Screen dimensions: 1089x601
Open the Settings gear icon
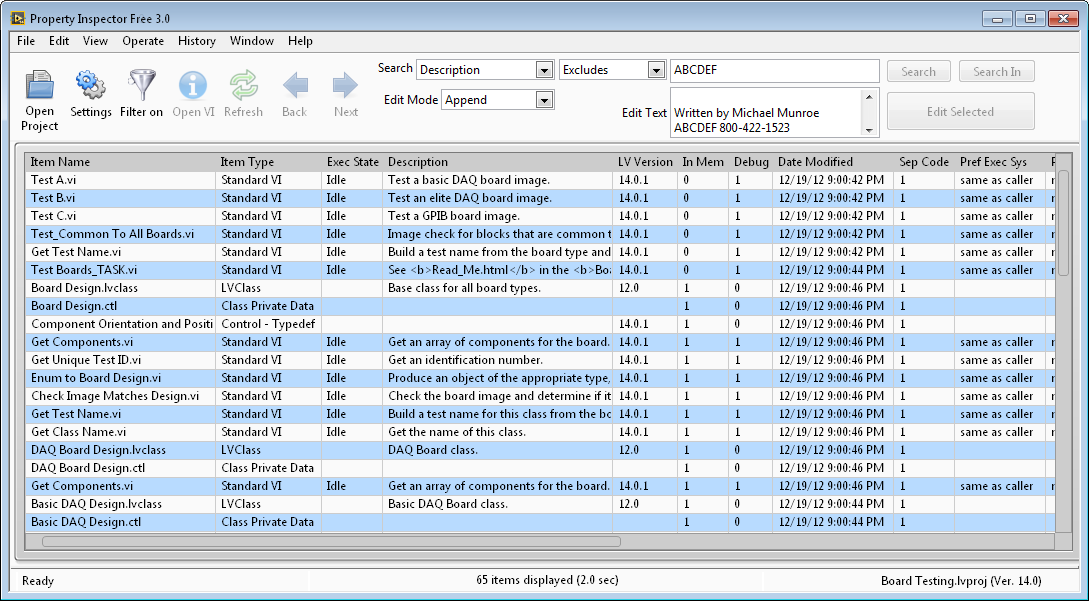tap(91, 86)
